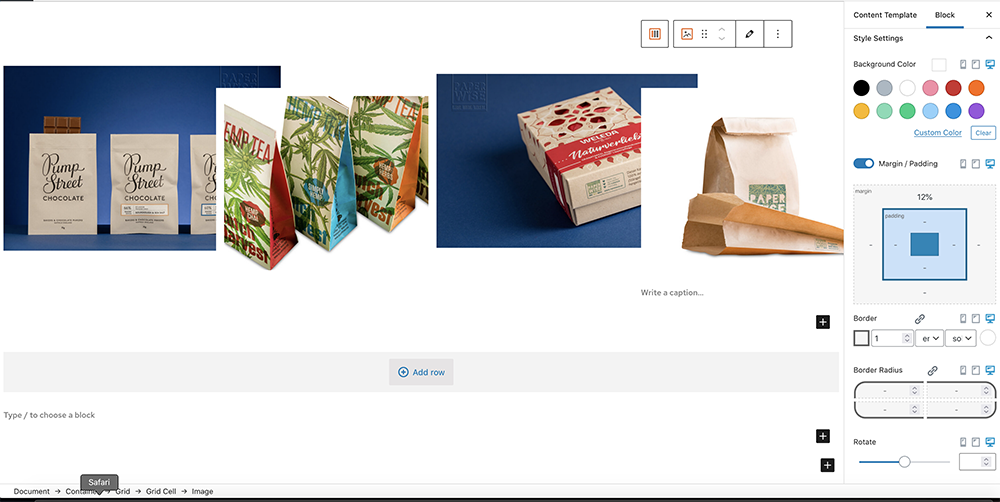
Task: Switch to the Content Template tab
Action: pos(885,15)
